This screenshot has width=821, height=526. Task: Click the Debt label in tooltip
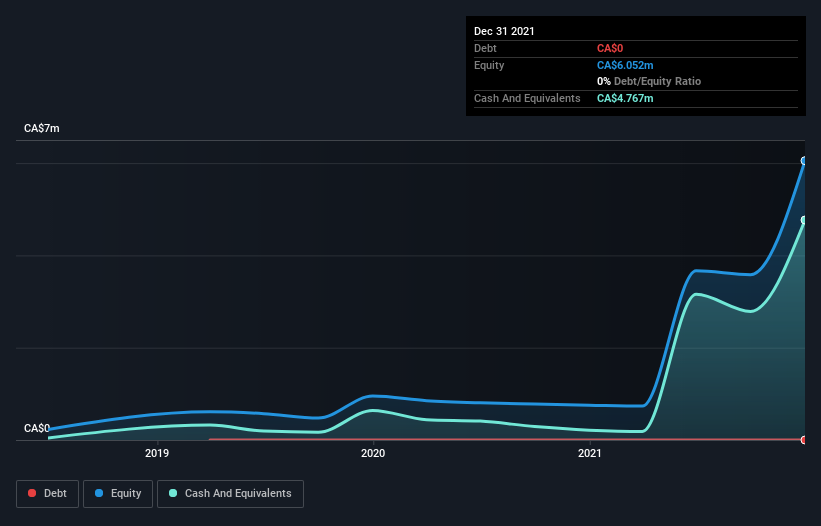pyautogui.click(x=485, y=48)
